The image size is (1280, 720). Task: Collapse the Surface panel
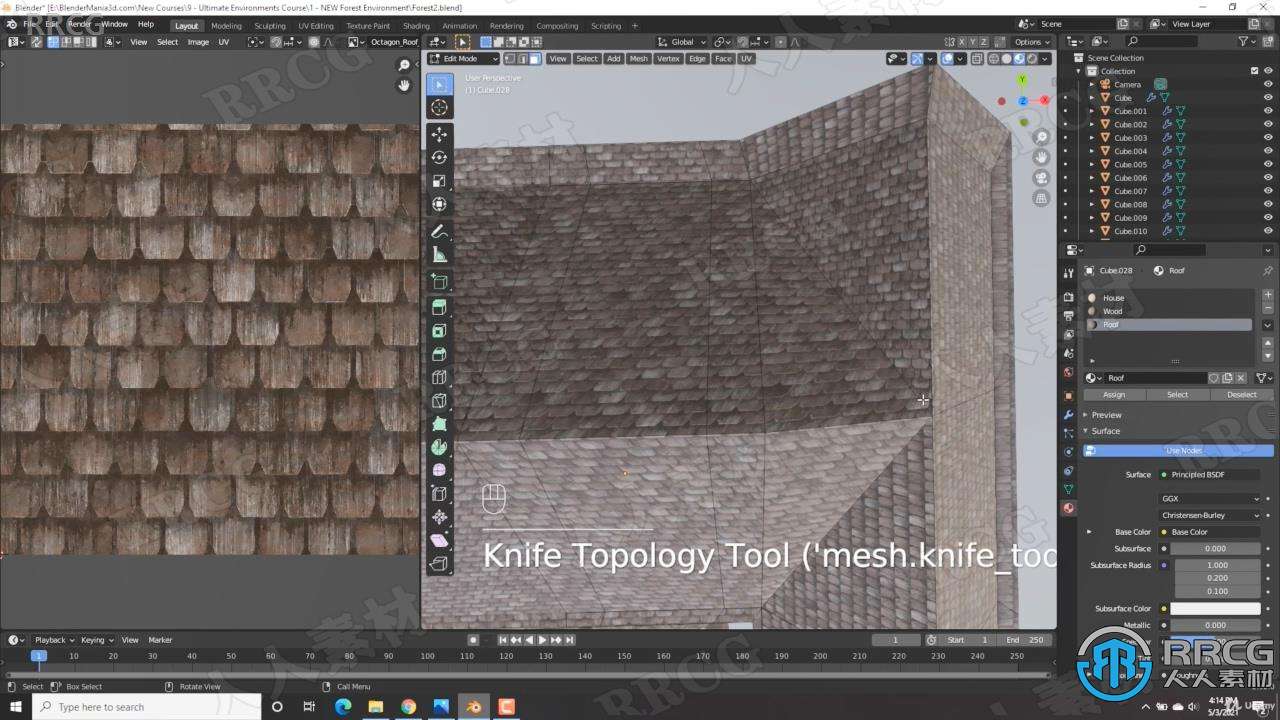point(1105,431)
